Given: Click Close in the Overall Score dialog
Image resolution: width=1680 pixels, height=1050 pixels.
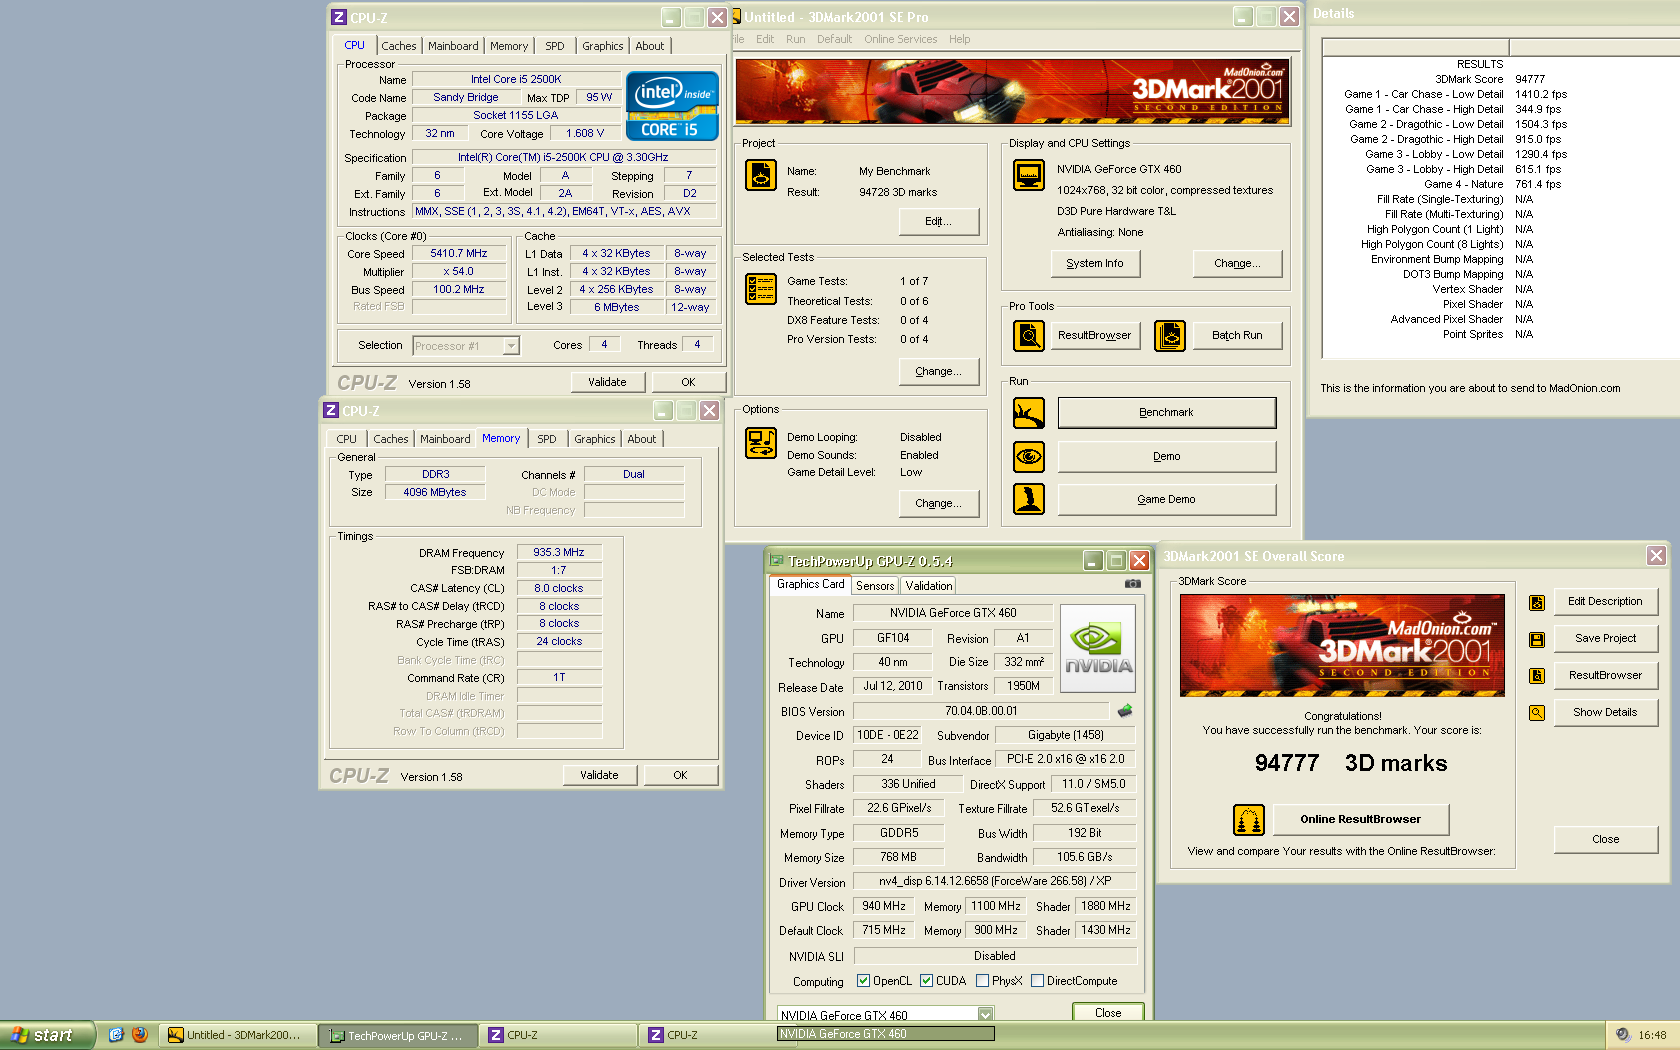Looking at the screenshot, I should (x=1605, y=840).
